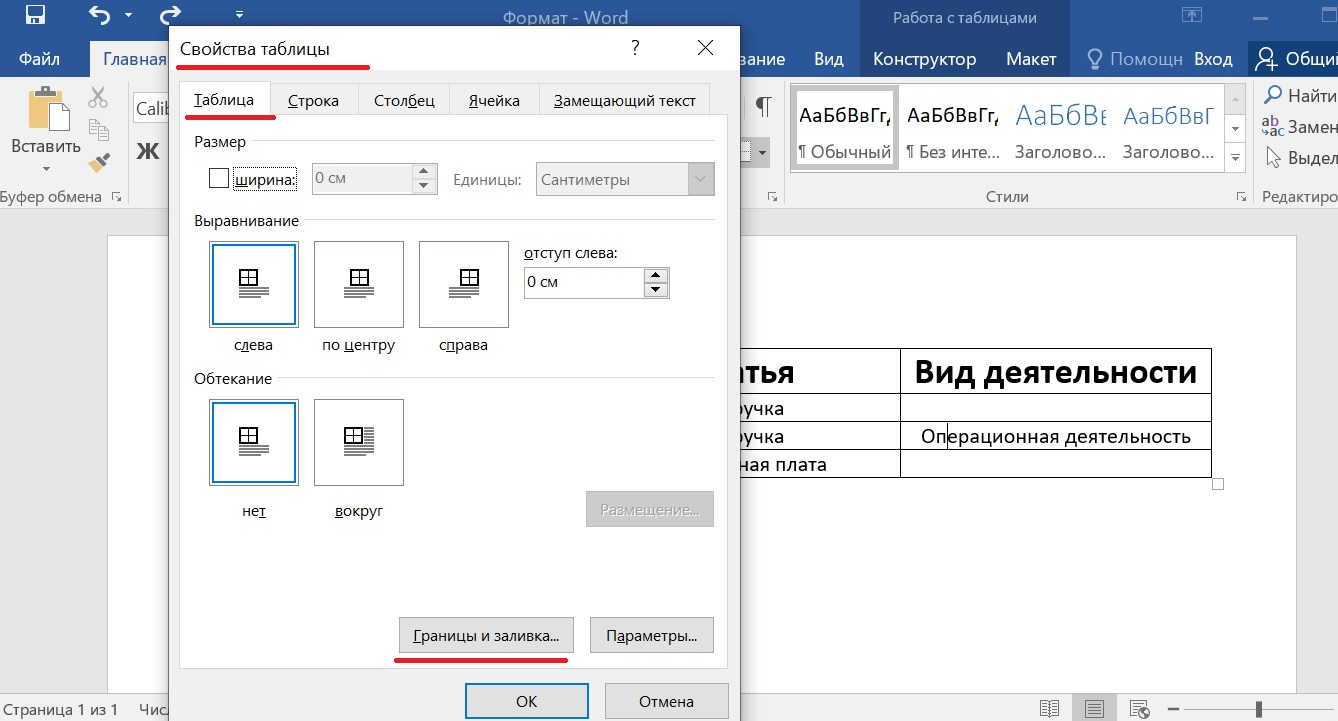Image resolution: width=1338 pixels, height=721 pixels.
Task: Switch to Read Mode view icon
Action: (1049, 709)
